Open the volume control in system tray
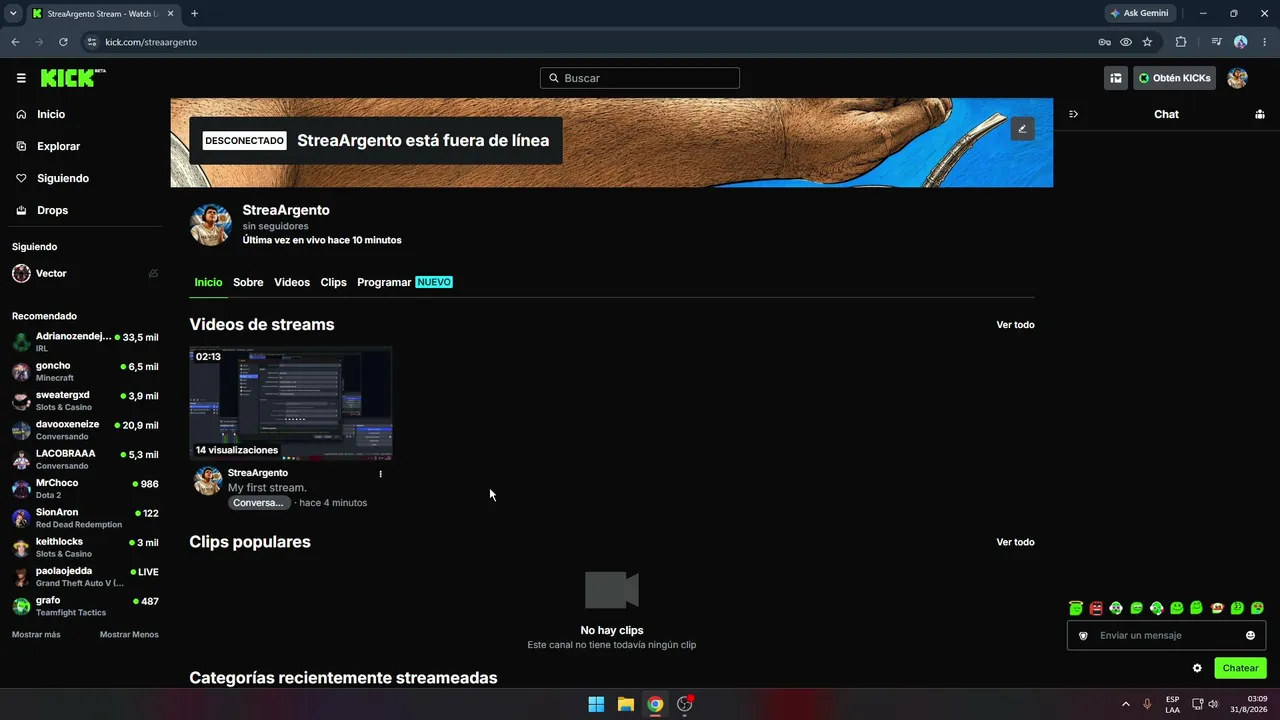 click(x=1213, y=704)
